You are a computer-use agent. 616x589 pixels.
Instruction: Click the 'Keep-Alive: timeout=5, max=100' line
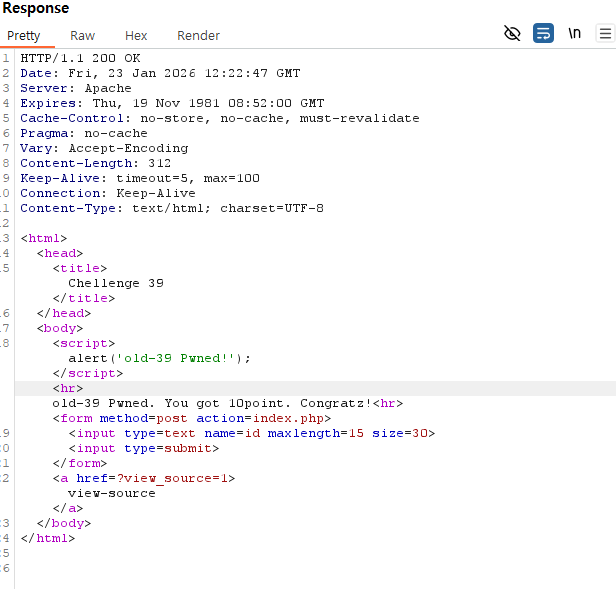[x=140, y=178]
